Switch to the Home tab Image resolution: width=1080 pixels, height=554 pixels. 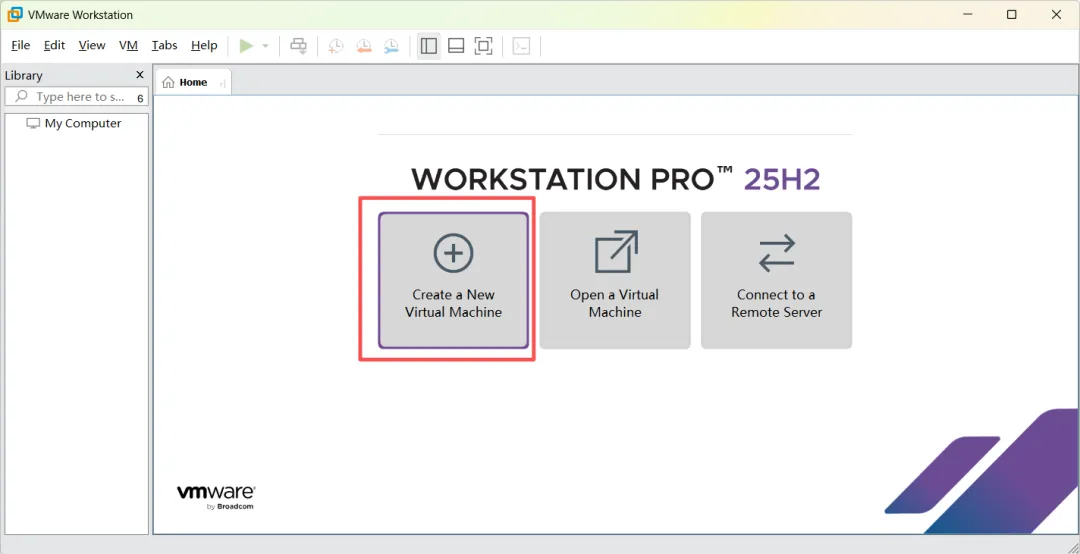(x=192, y=82)
